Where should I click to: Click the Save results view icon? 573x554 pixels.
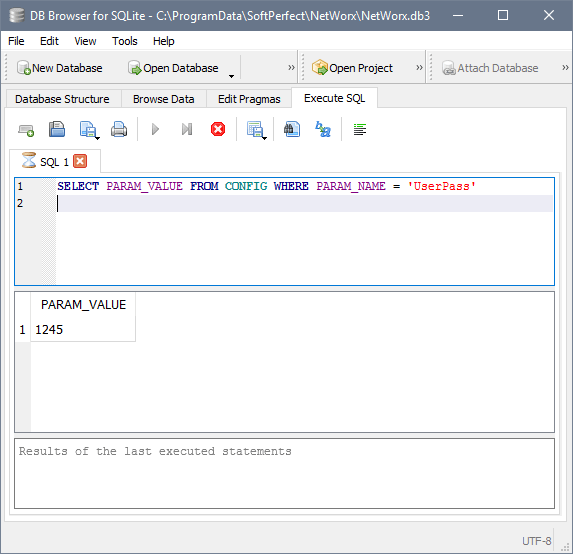click(254, 129)
